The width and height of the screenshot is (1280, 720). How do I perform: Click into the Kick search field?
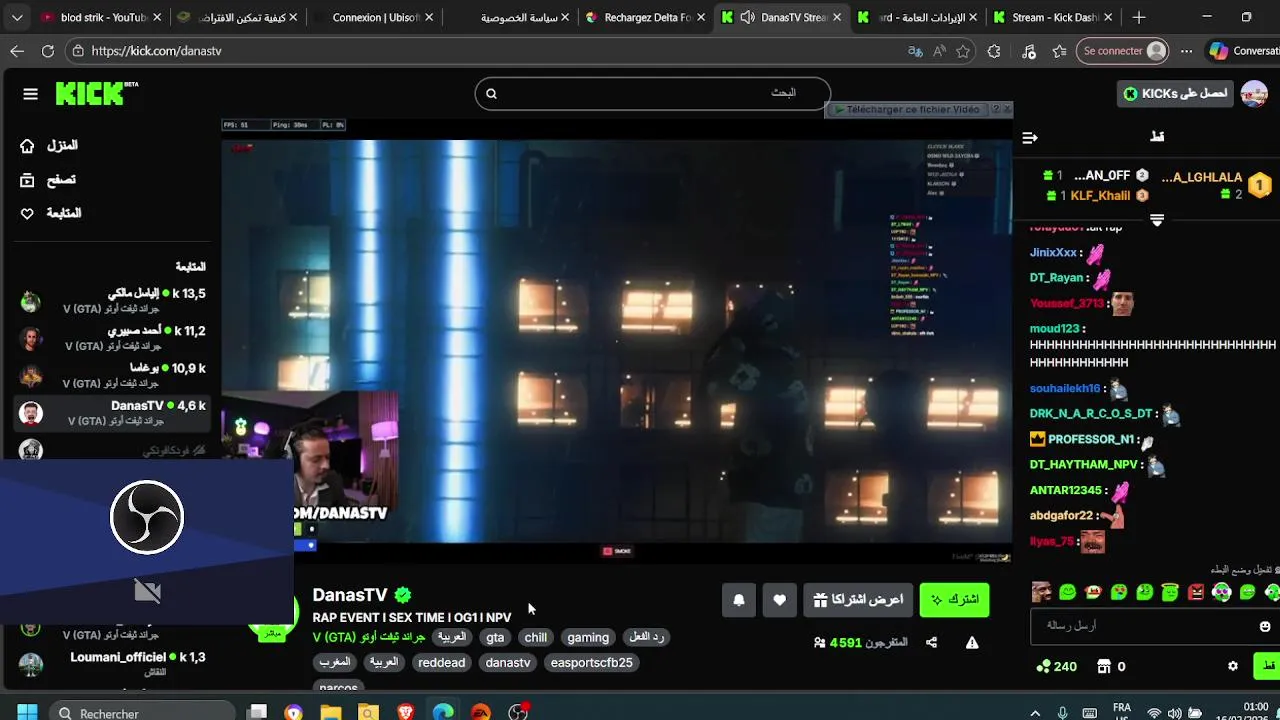point(652,94)
